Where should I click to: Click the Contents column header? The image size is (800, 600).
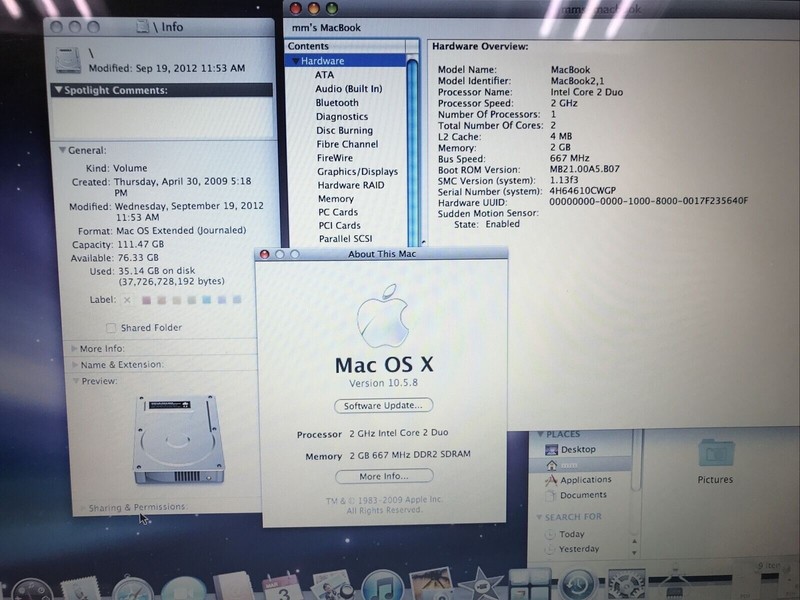(346, 46)
